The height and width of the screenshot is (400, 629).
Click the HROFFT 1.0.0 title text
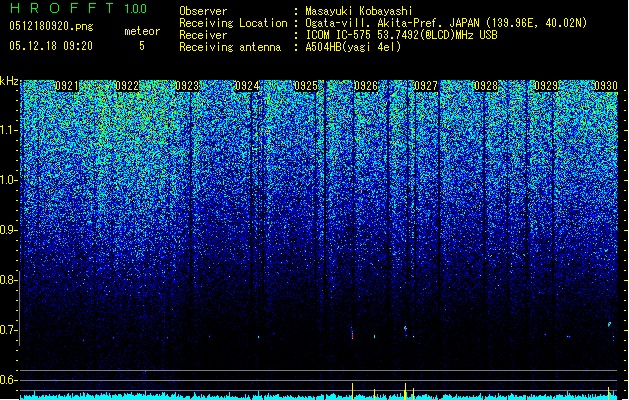79,8
